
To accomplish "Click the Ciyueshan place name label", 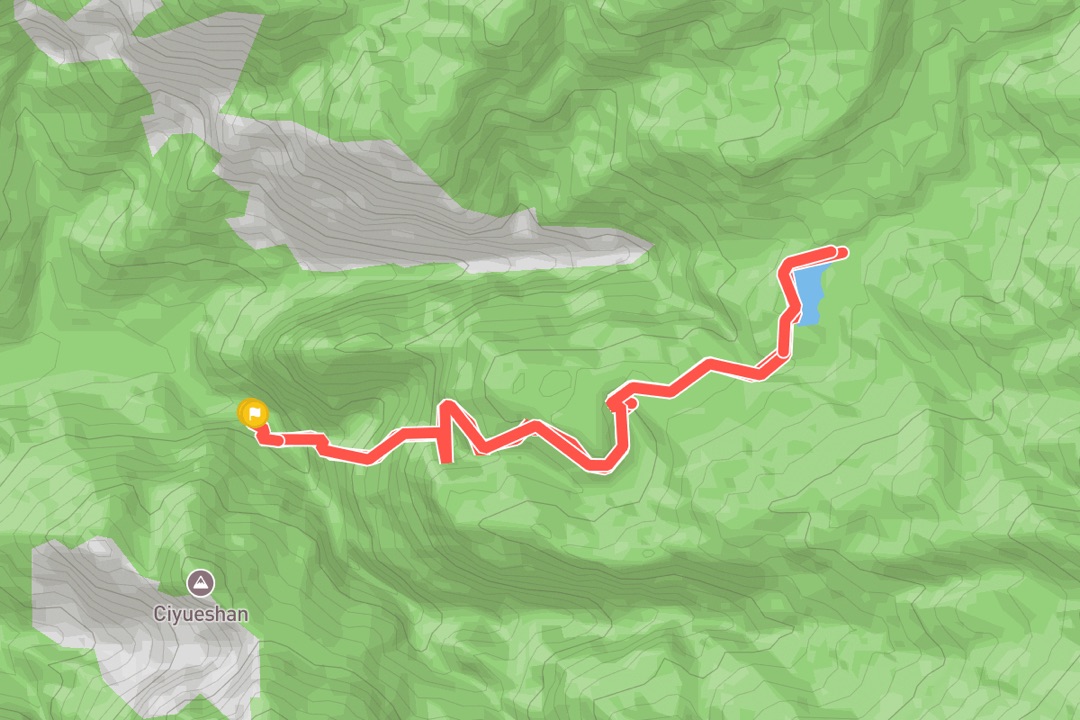I will 200,614.
